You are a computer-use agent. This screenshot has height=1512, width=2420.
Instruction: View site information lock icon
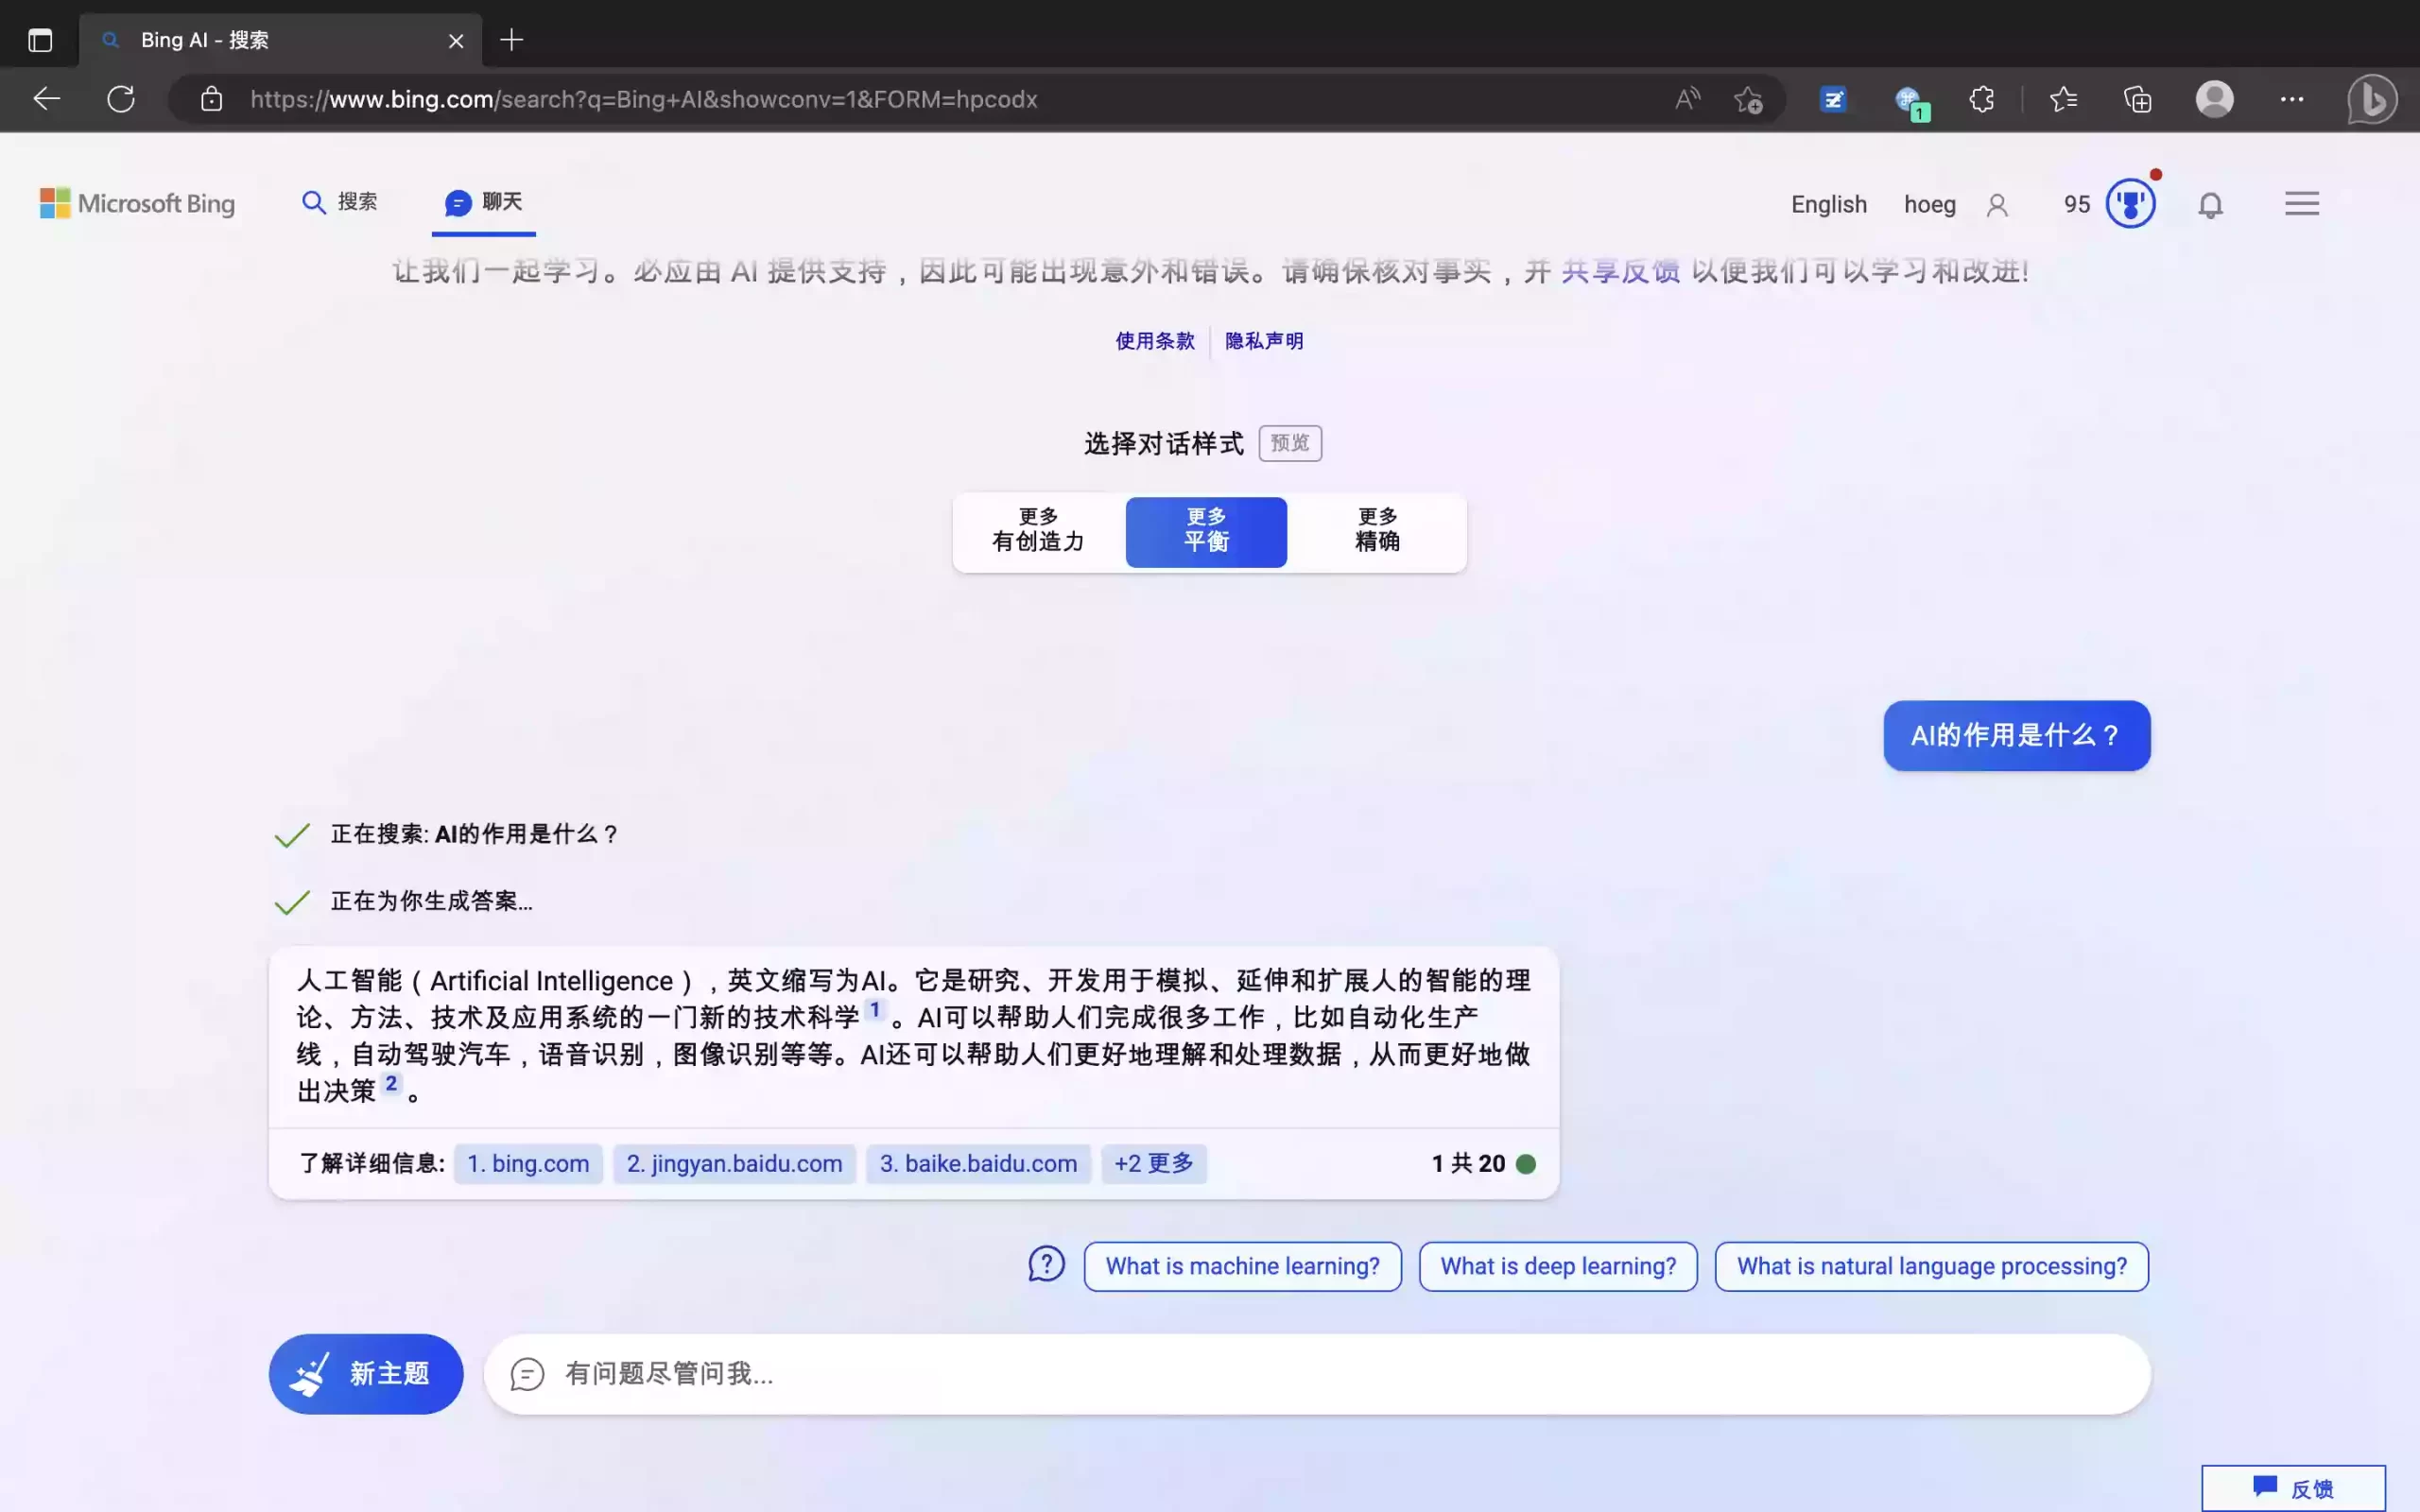[211, 99]
